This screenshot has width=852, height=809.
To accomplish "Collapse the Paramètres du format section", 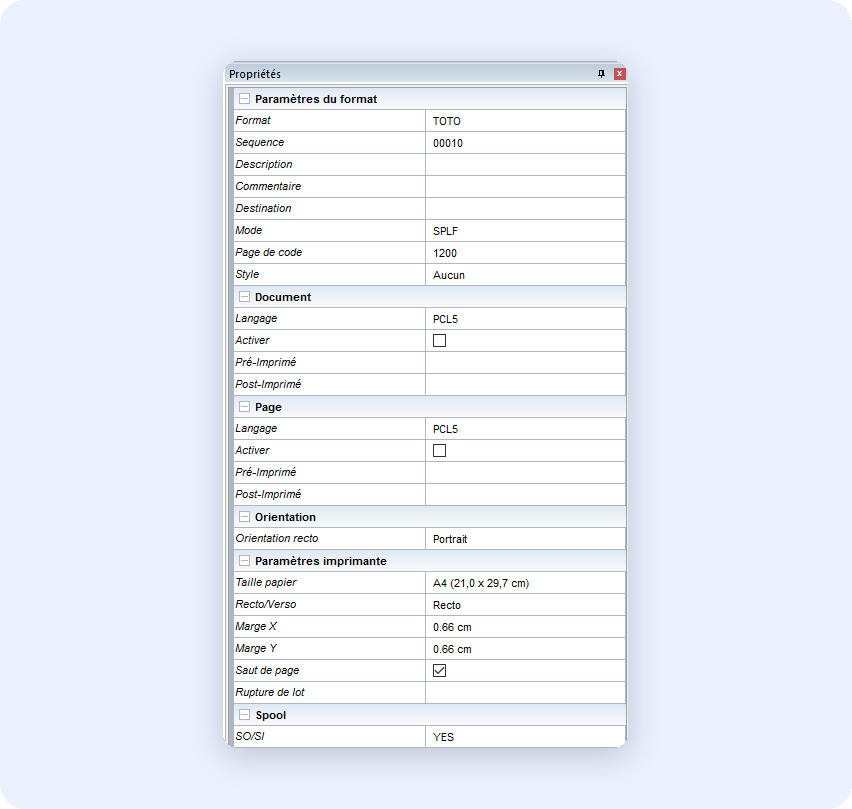I will click(245, 99).
